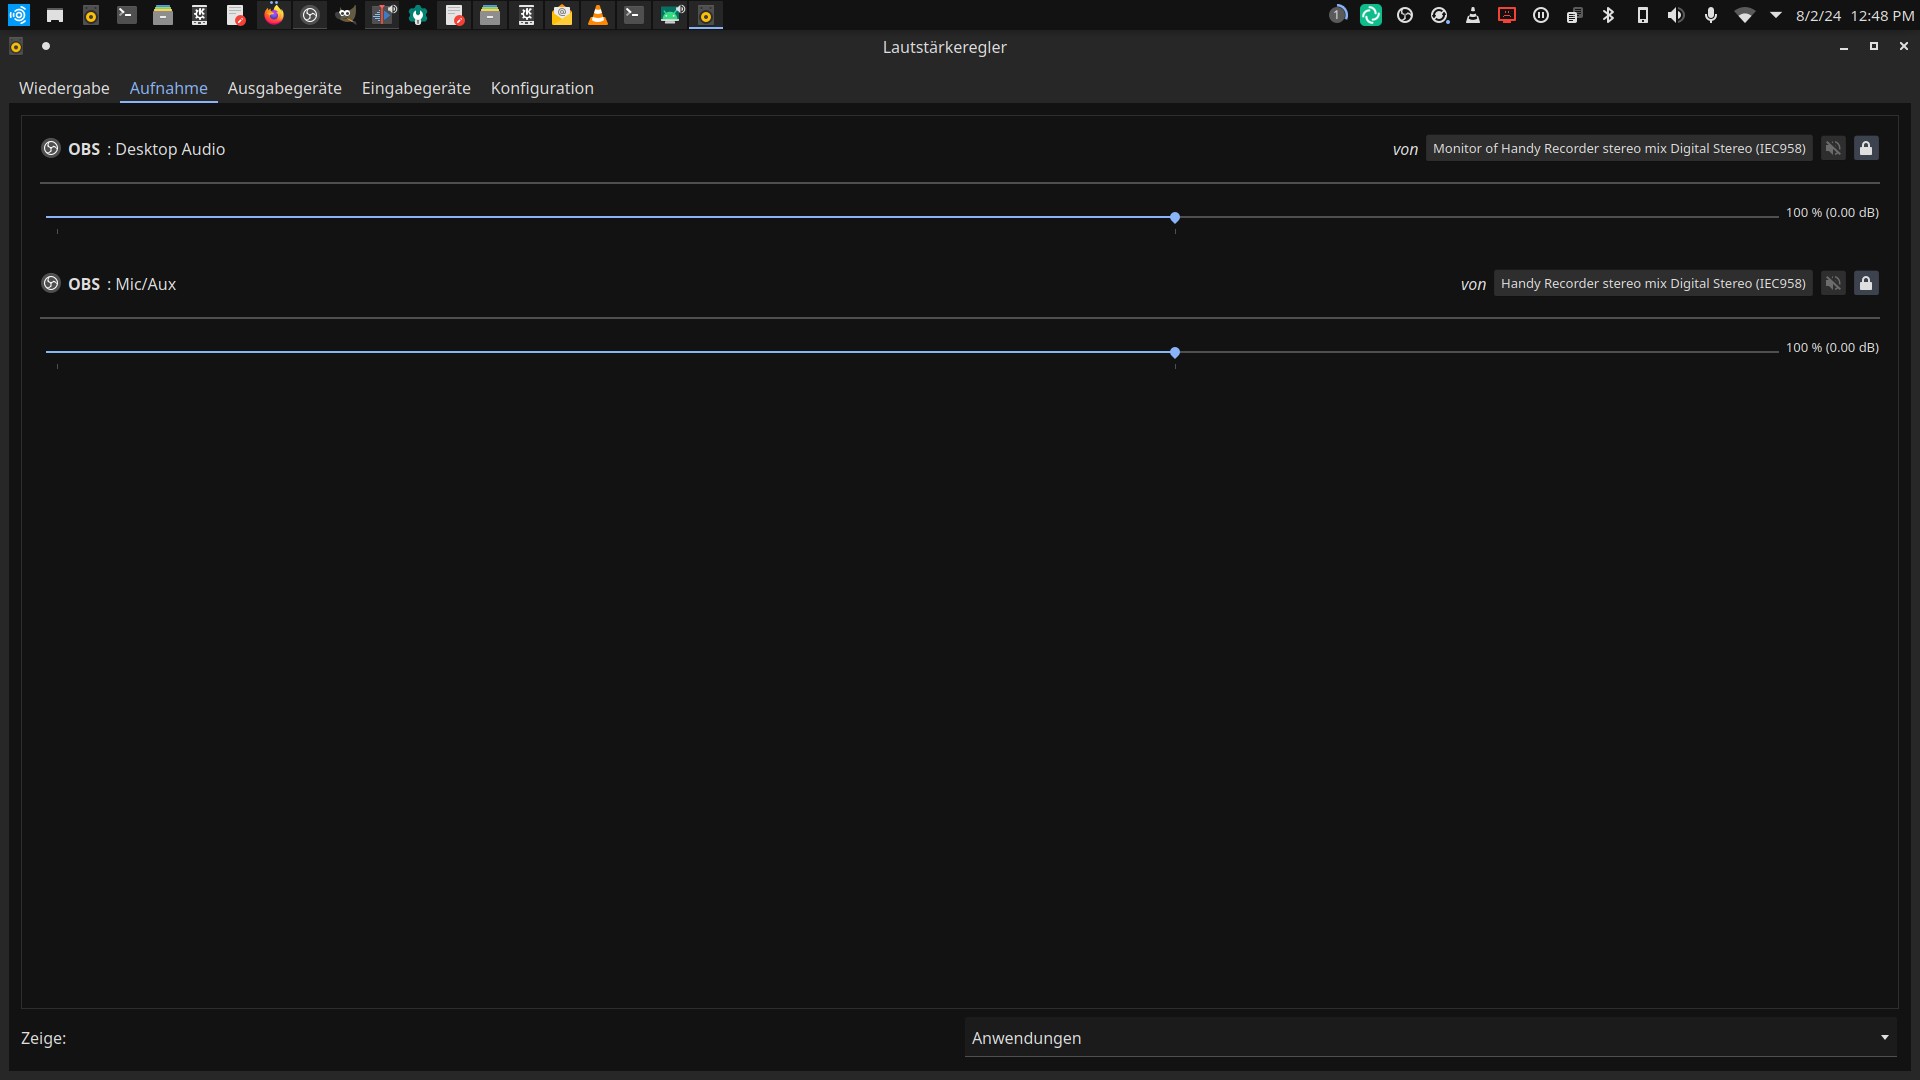Screen dimensions: 1920x1080
Task: Click Desktop Audio's 100 % (0.00 dB) value
Action: pyautogui.click(x=1832, y=212)
